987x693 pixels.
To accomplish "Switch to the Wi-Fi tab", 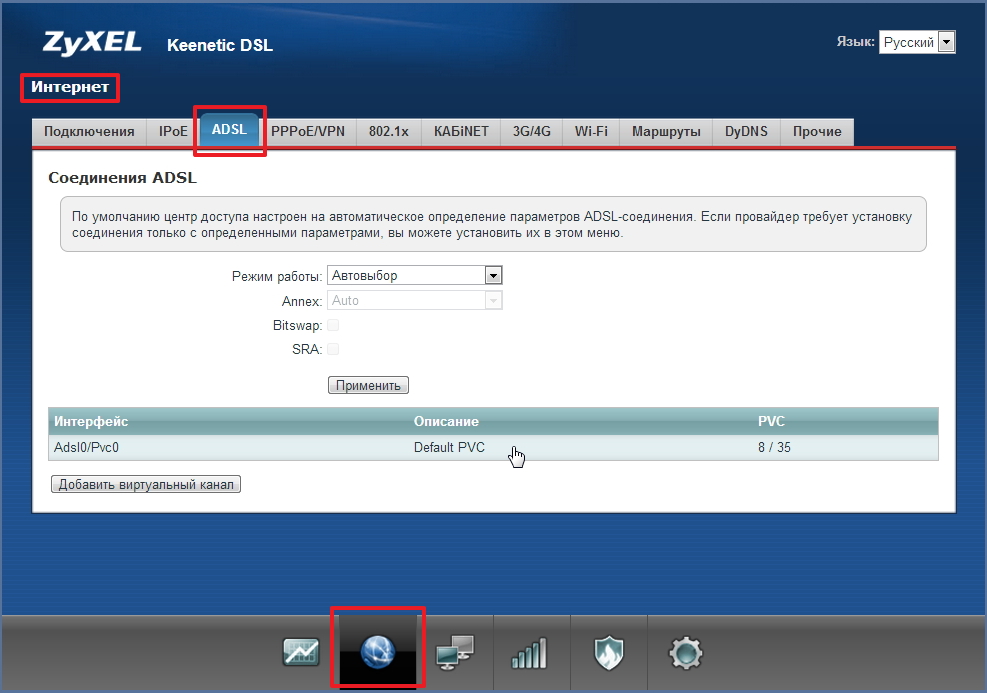I will click(591, 131).
